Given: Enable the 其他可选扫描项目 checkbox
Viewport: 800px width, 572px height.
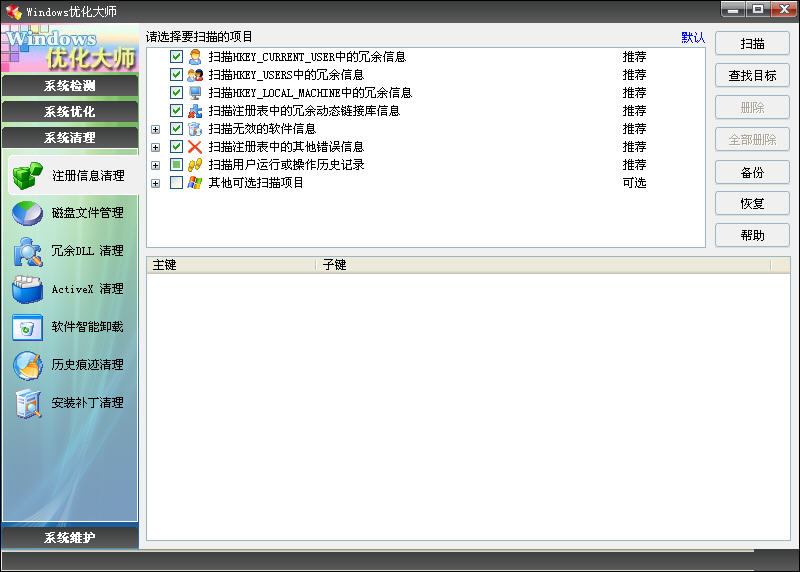Looking at the screenshot, I should [177, 183].
